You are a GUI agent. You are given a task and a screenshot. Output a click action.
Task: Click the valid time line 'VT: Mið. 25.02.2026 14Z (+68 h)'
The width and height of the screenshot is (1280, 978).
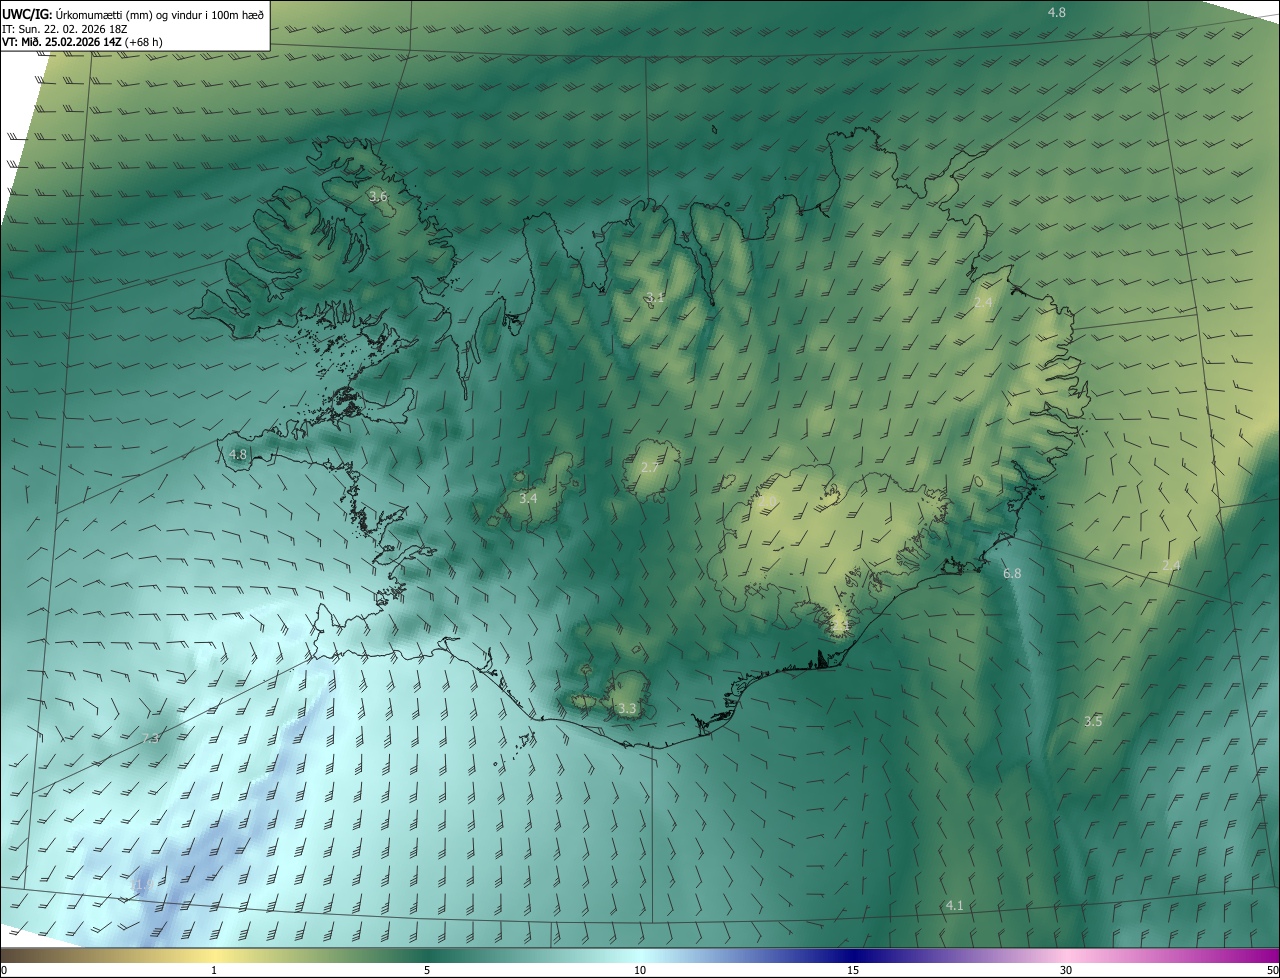[x=82, y=42]
